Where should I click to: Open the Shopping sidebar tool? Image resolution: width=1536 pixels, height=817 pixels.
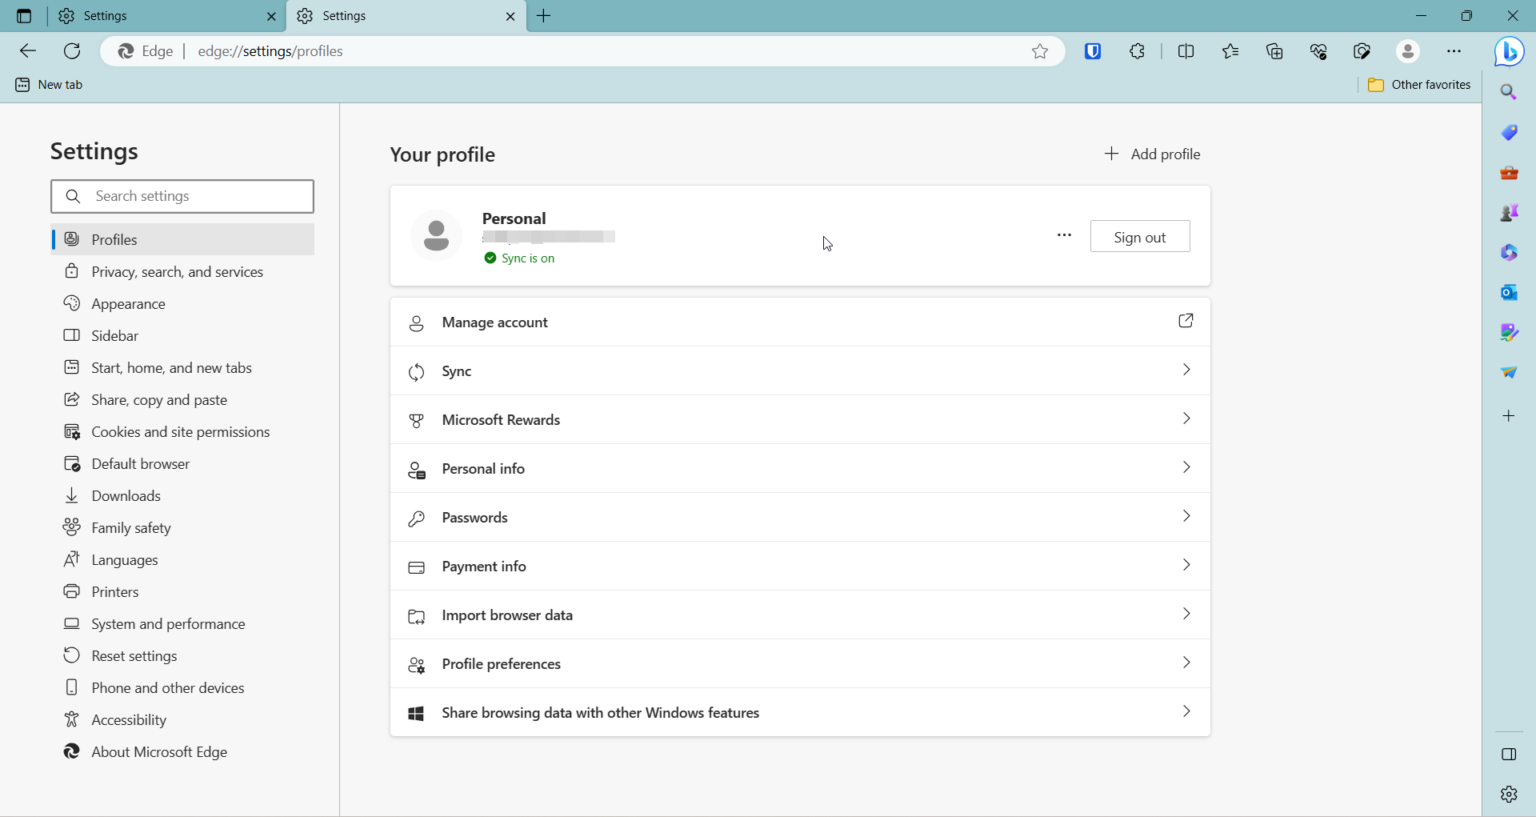point(1509,131)
